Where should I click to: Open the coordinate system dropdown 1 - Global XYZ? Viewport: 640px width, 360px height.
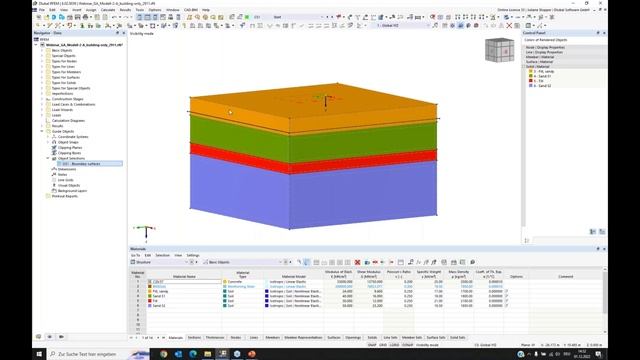[428, 25]
